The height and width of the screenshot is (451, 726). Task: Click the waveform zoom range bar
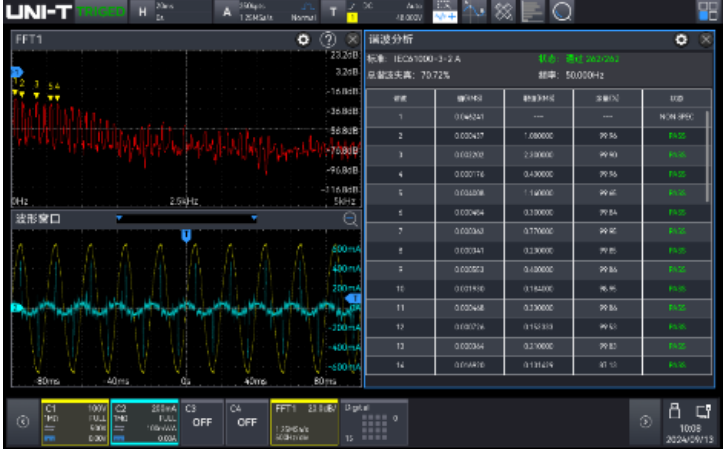(186, 218)
